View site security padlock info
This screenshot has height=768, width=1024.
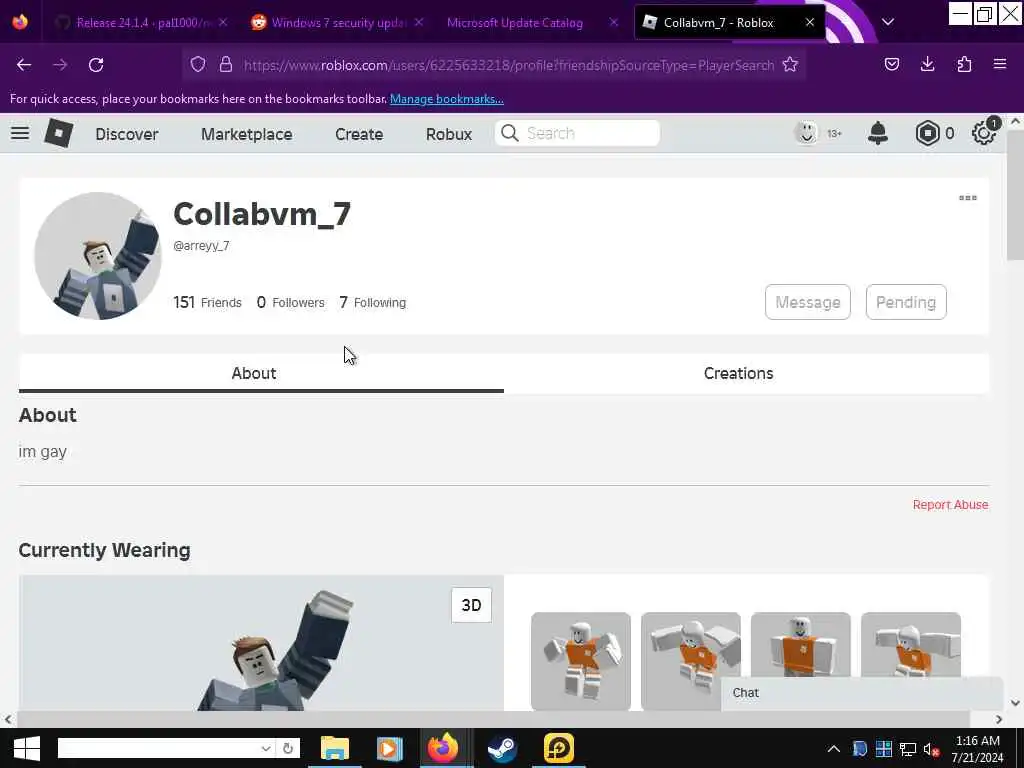(226, 65)
